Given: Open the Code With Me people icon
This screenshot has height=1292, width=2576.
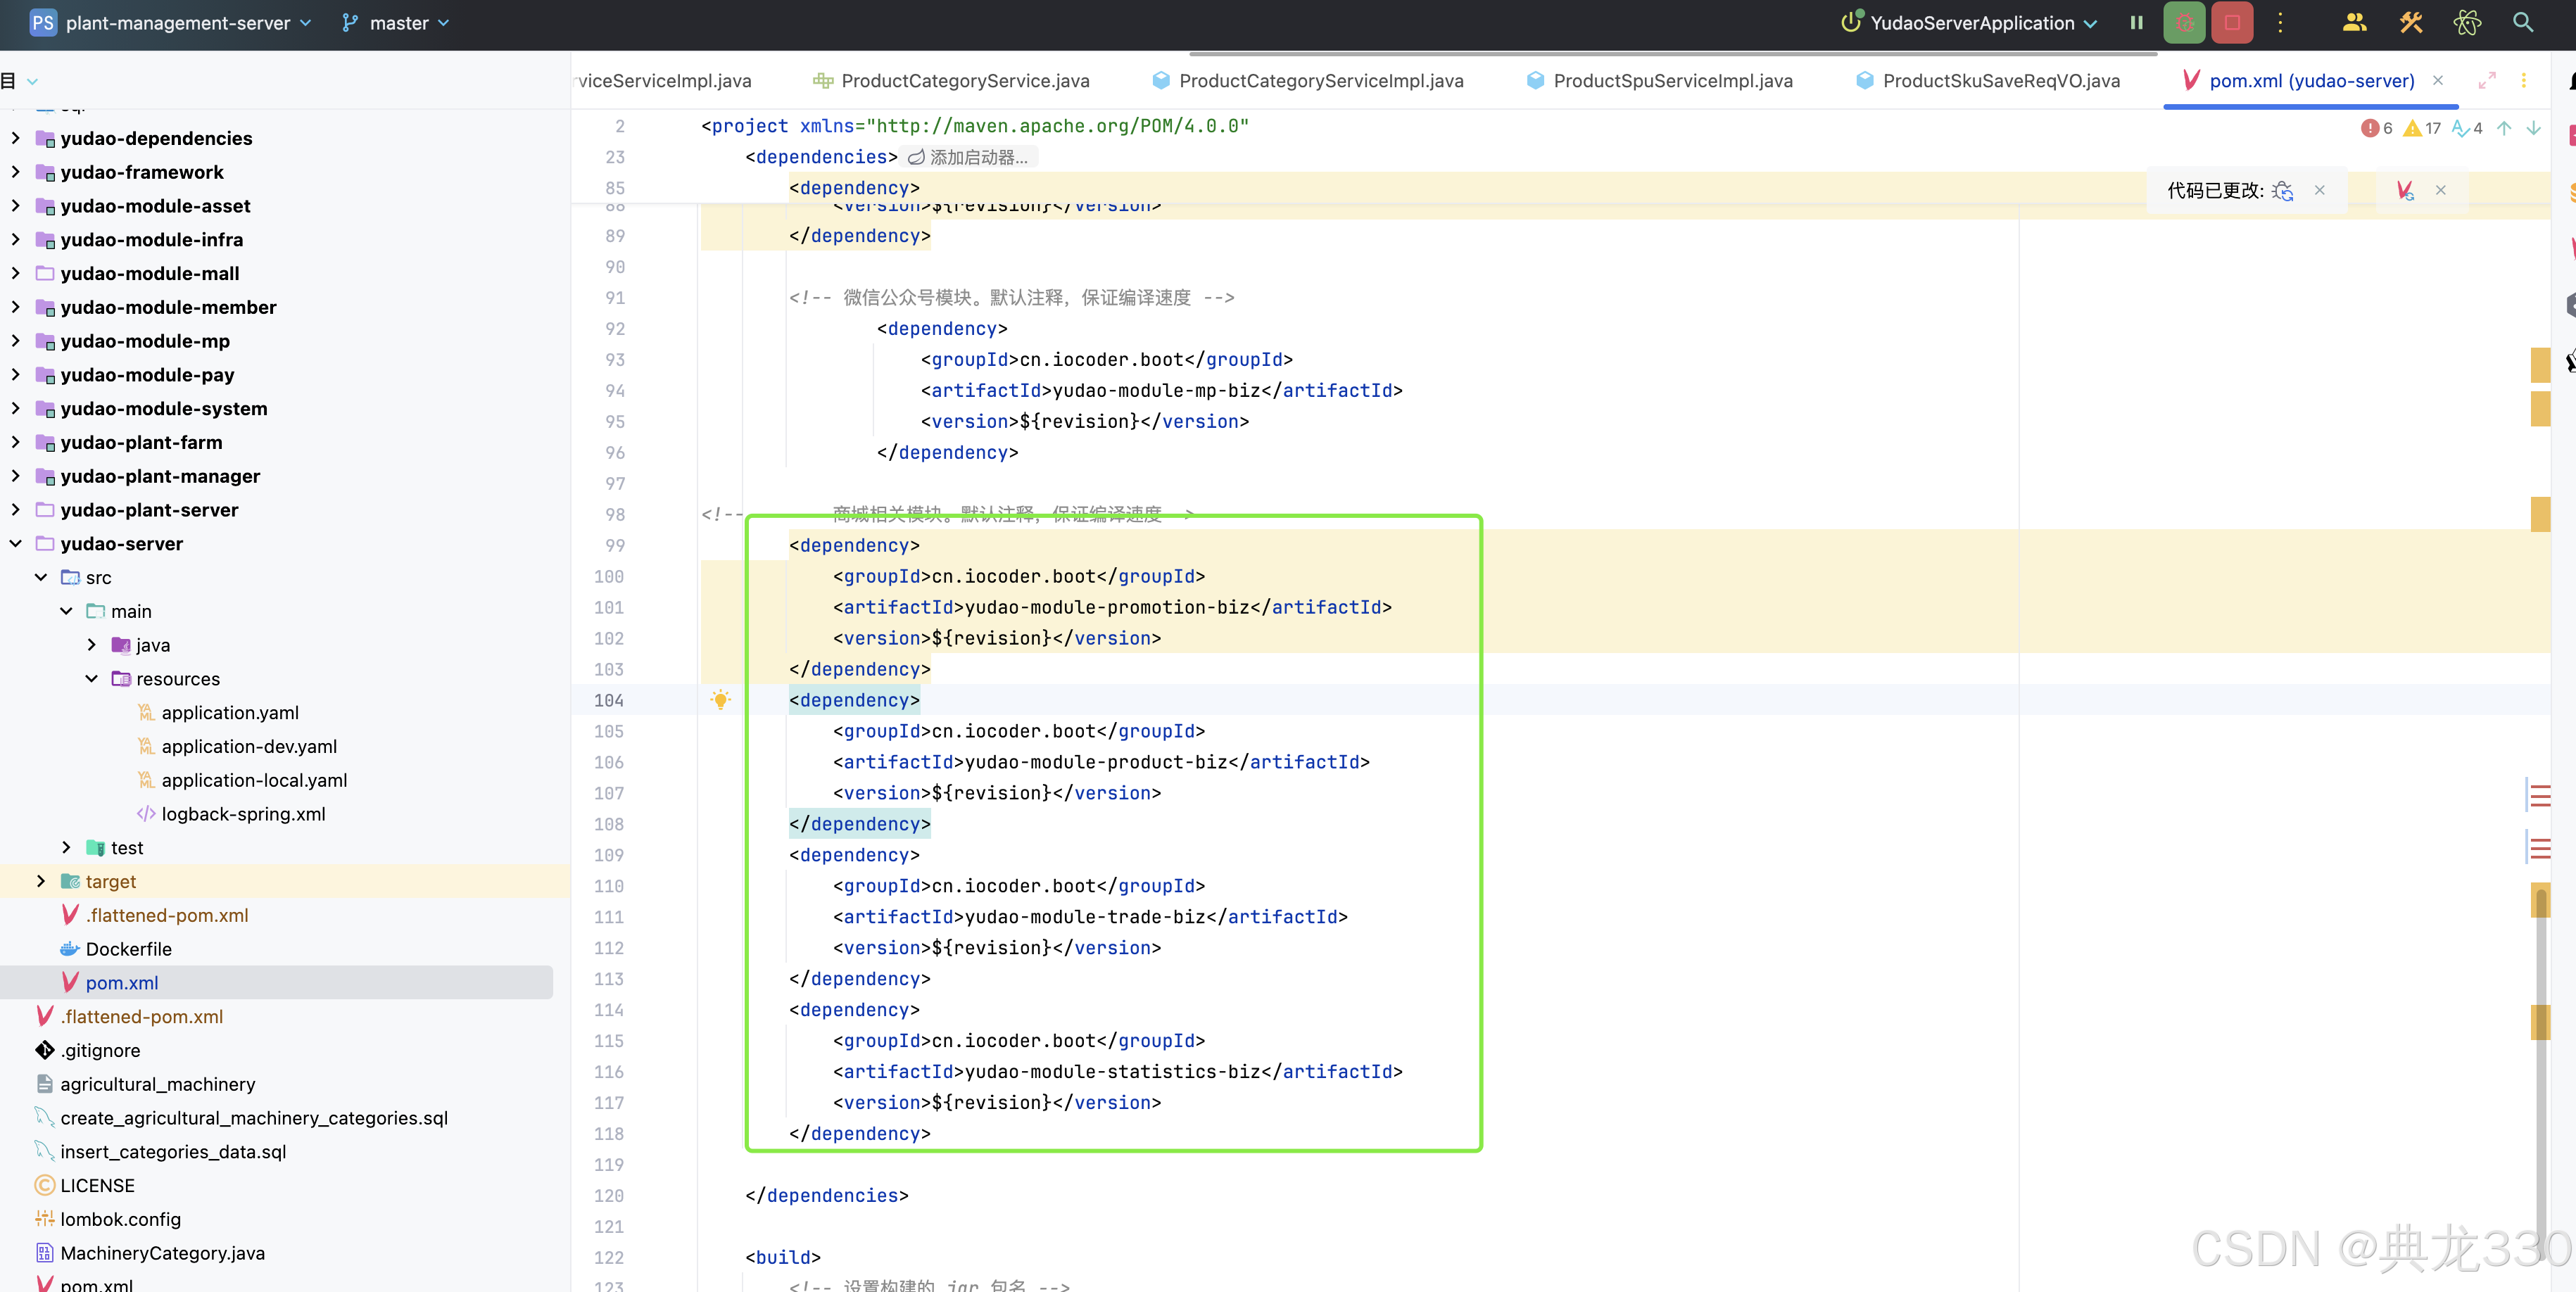Looking at the screenshot, I should [x=2354, y=22].
